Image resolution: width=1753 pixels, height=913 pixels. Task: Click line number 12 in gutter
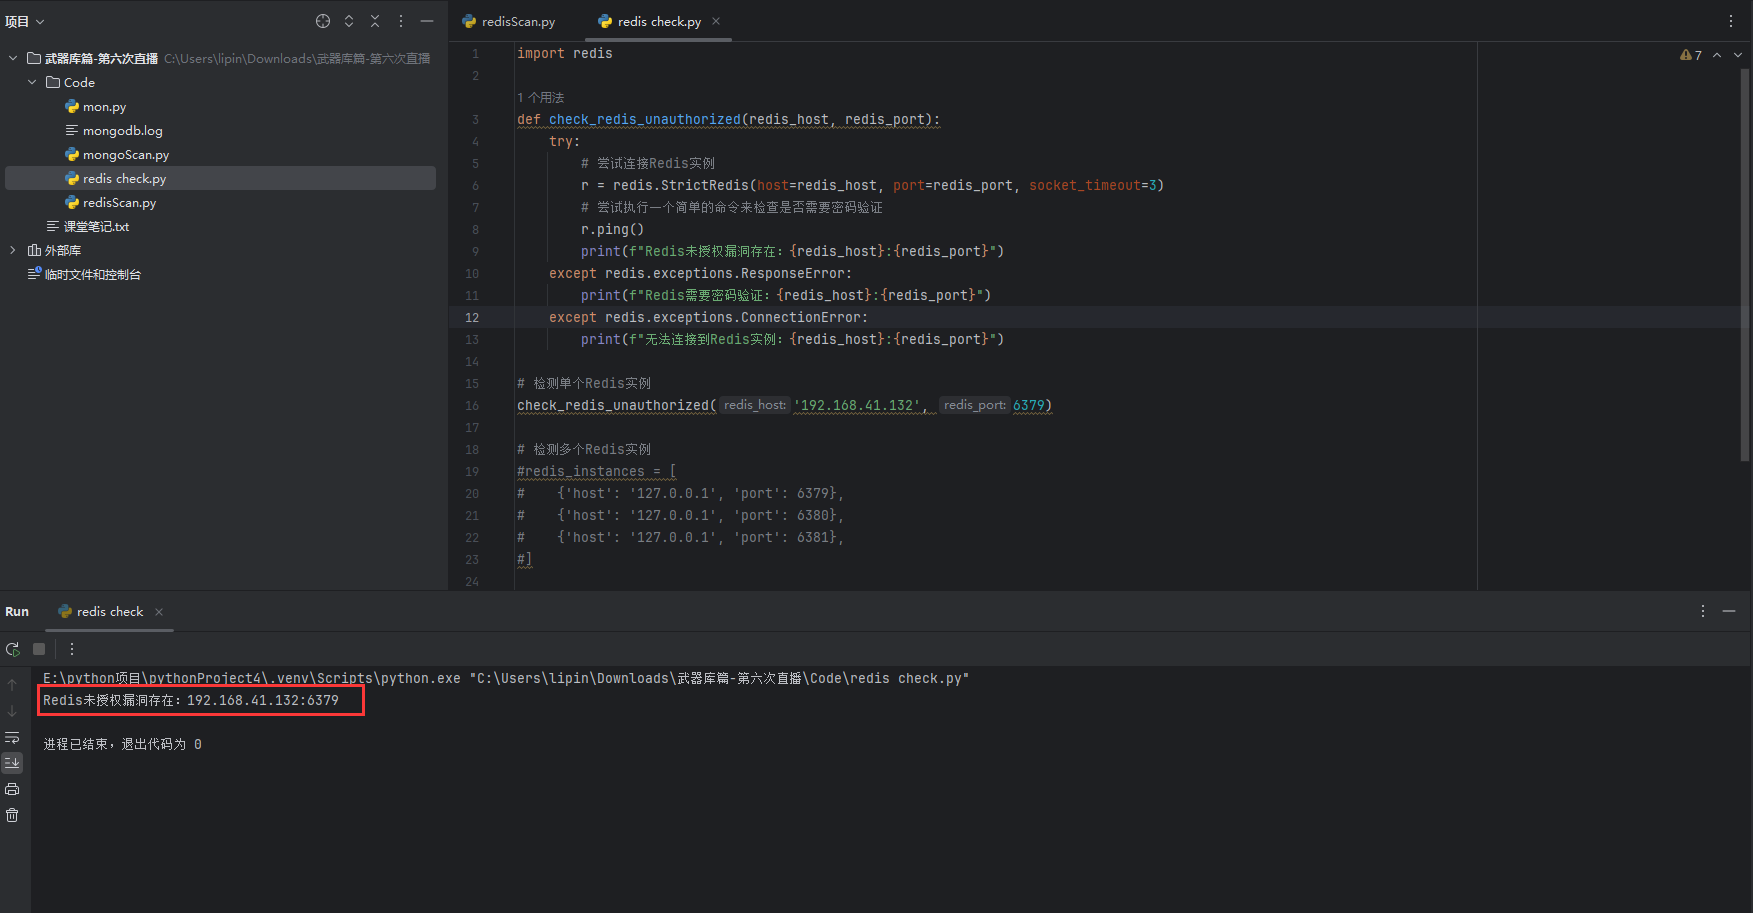pos(472,318)
